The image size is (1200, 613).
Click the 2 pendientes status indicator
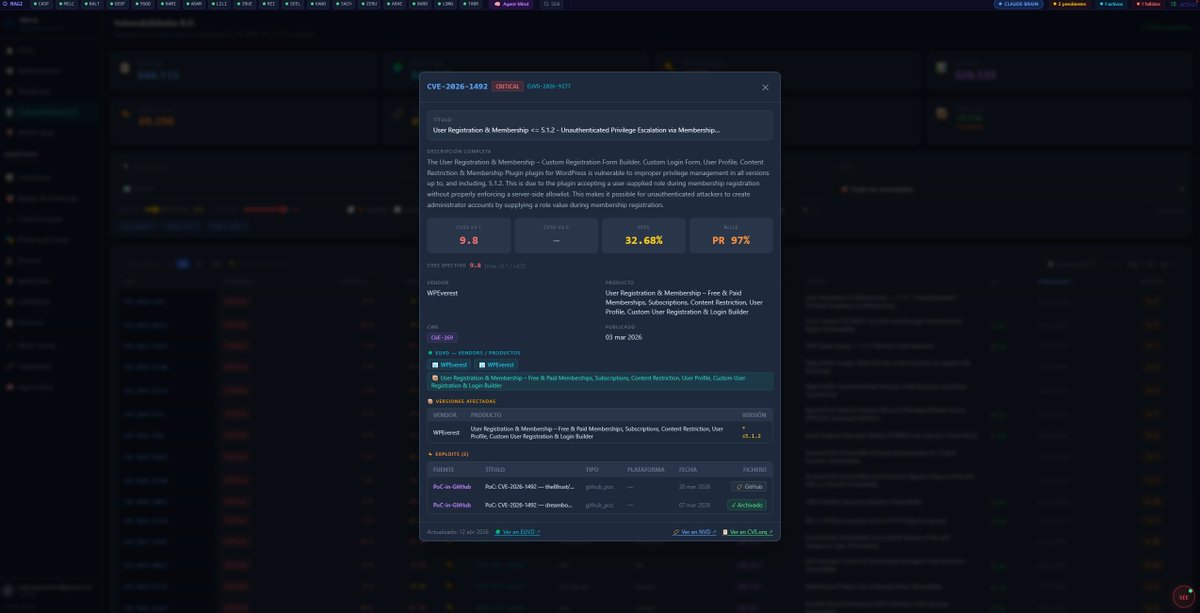pos(1070,4)
